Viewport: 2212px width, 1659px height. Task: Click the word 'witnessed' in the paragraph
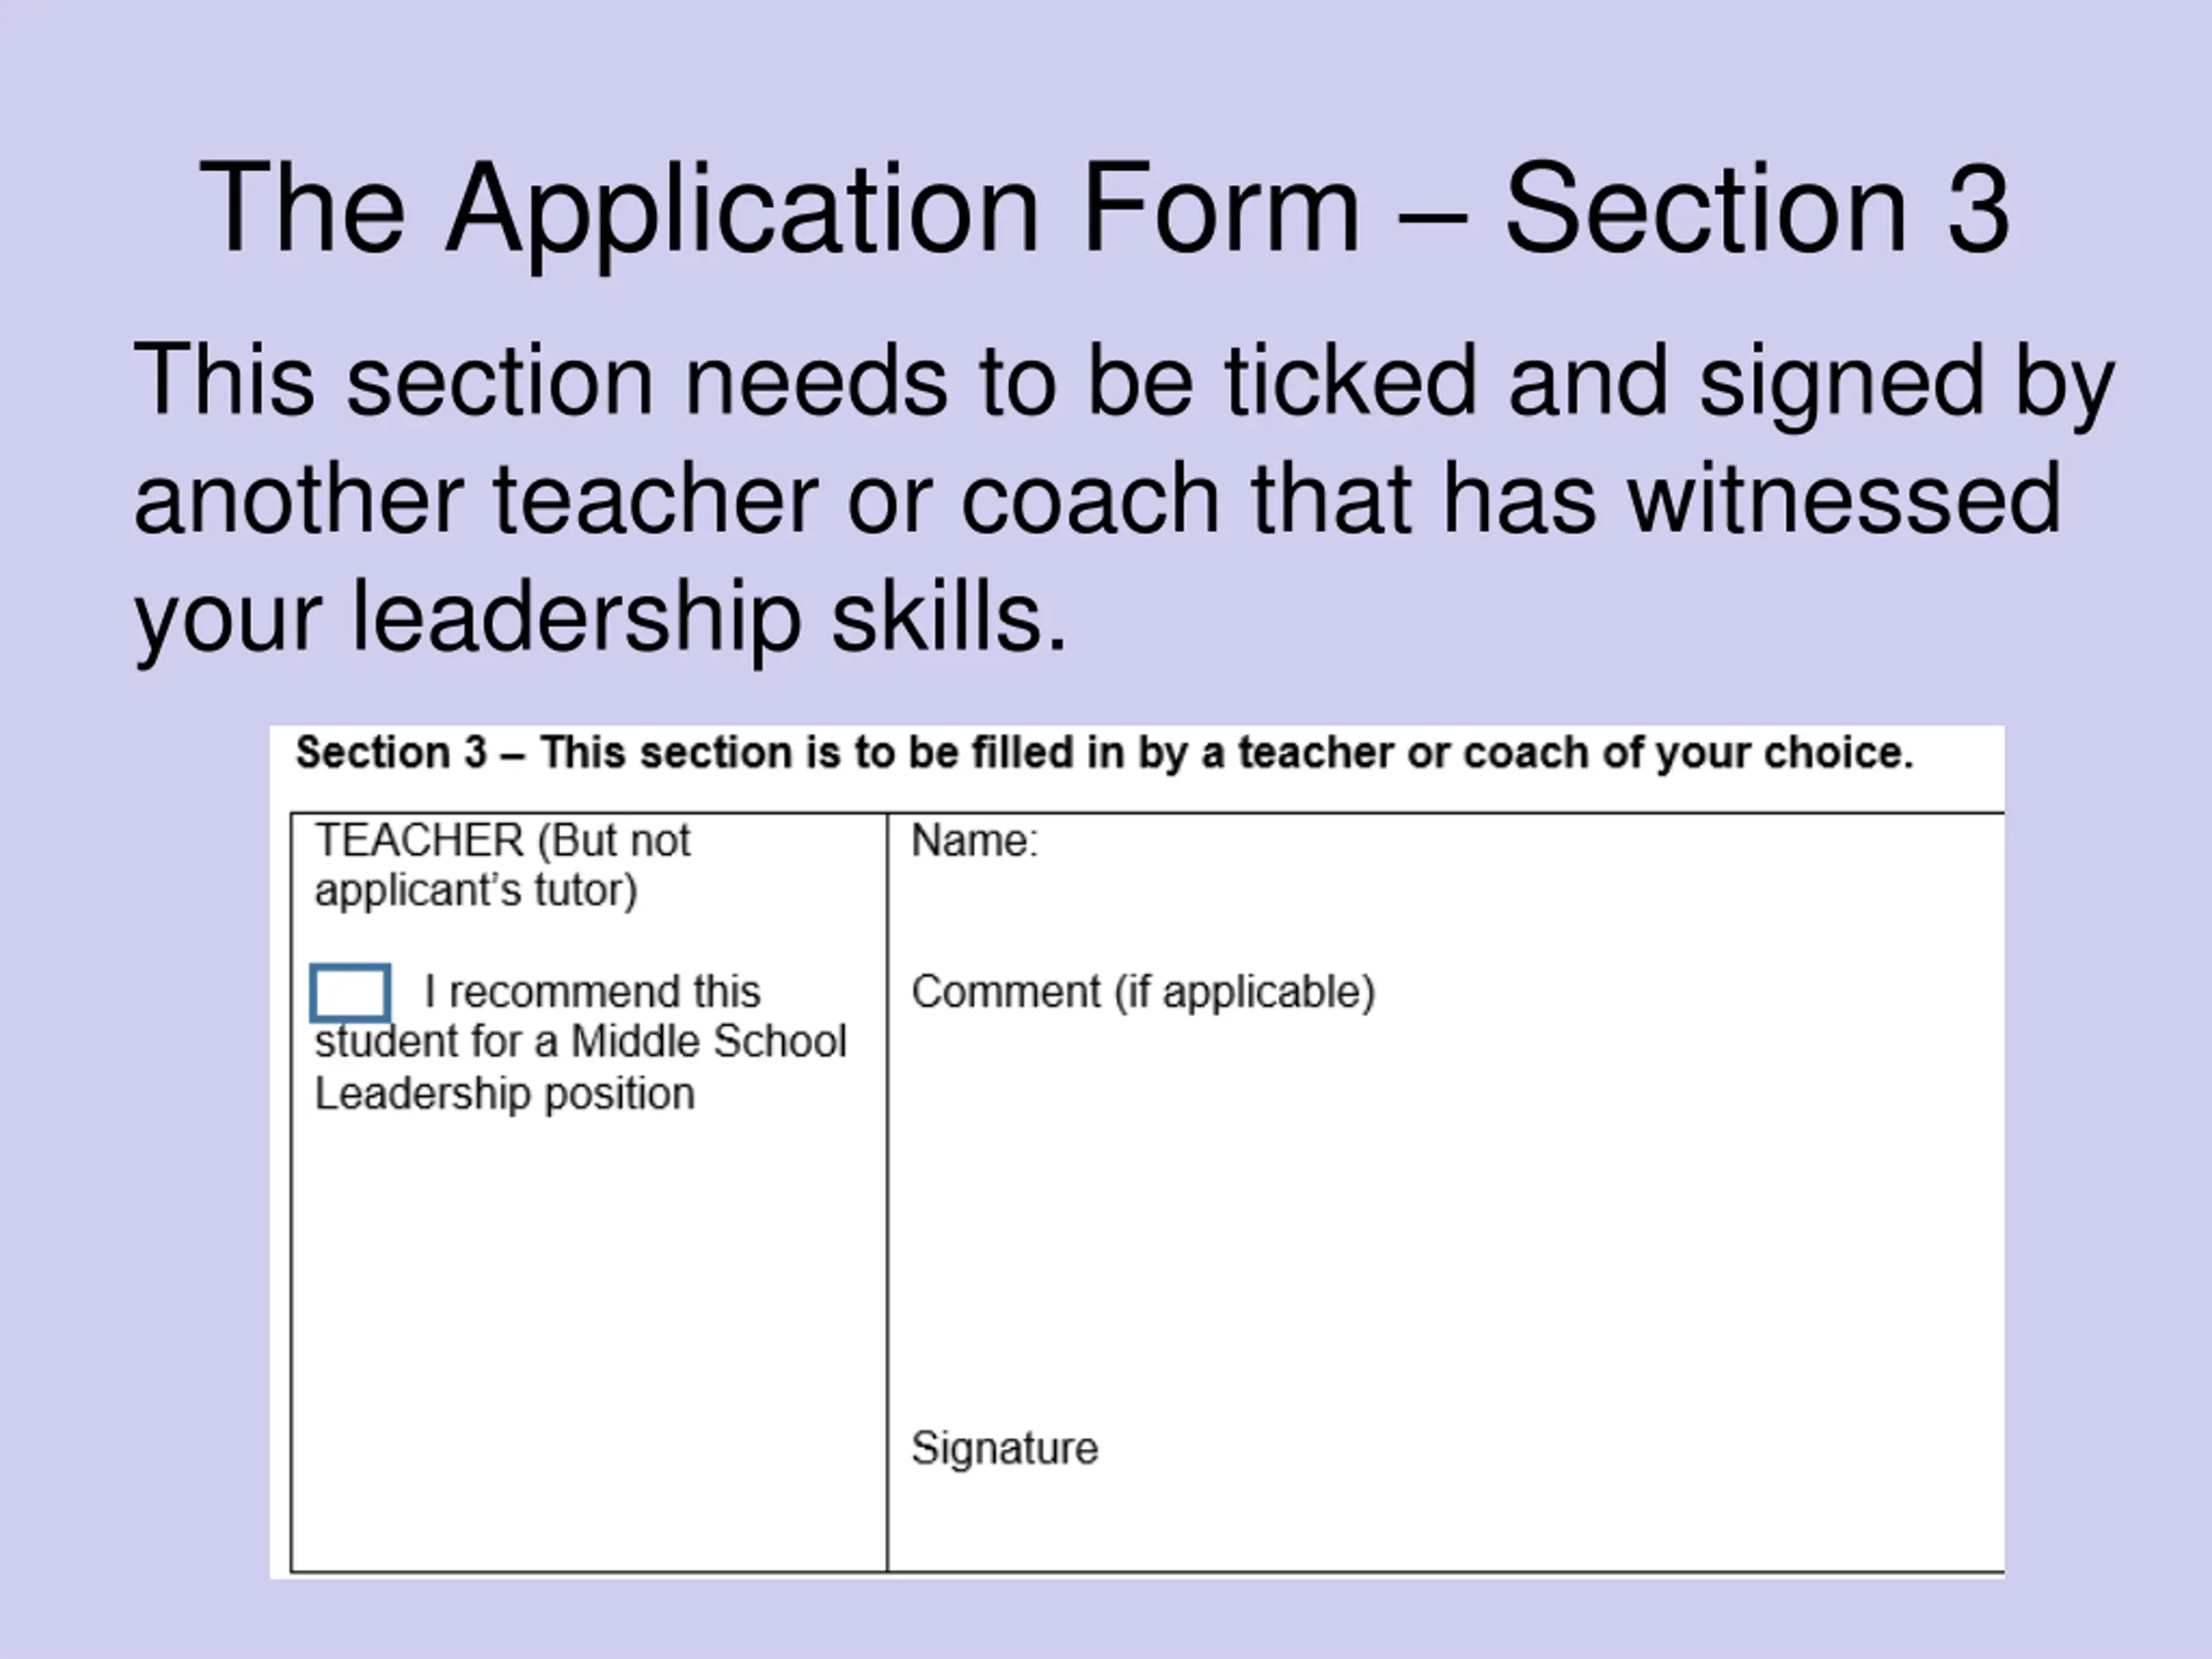pyautogui.click(x=1845, y=497)
